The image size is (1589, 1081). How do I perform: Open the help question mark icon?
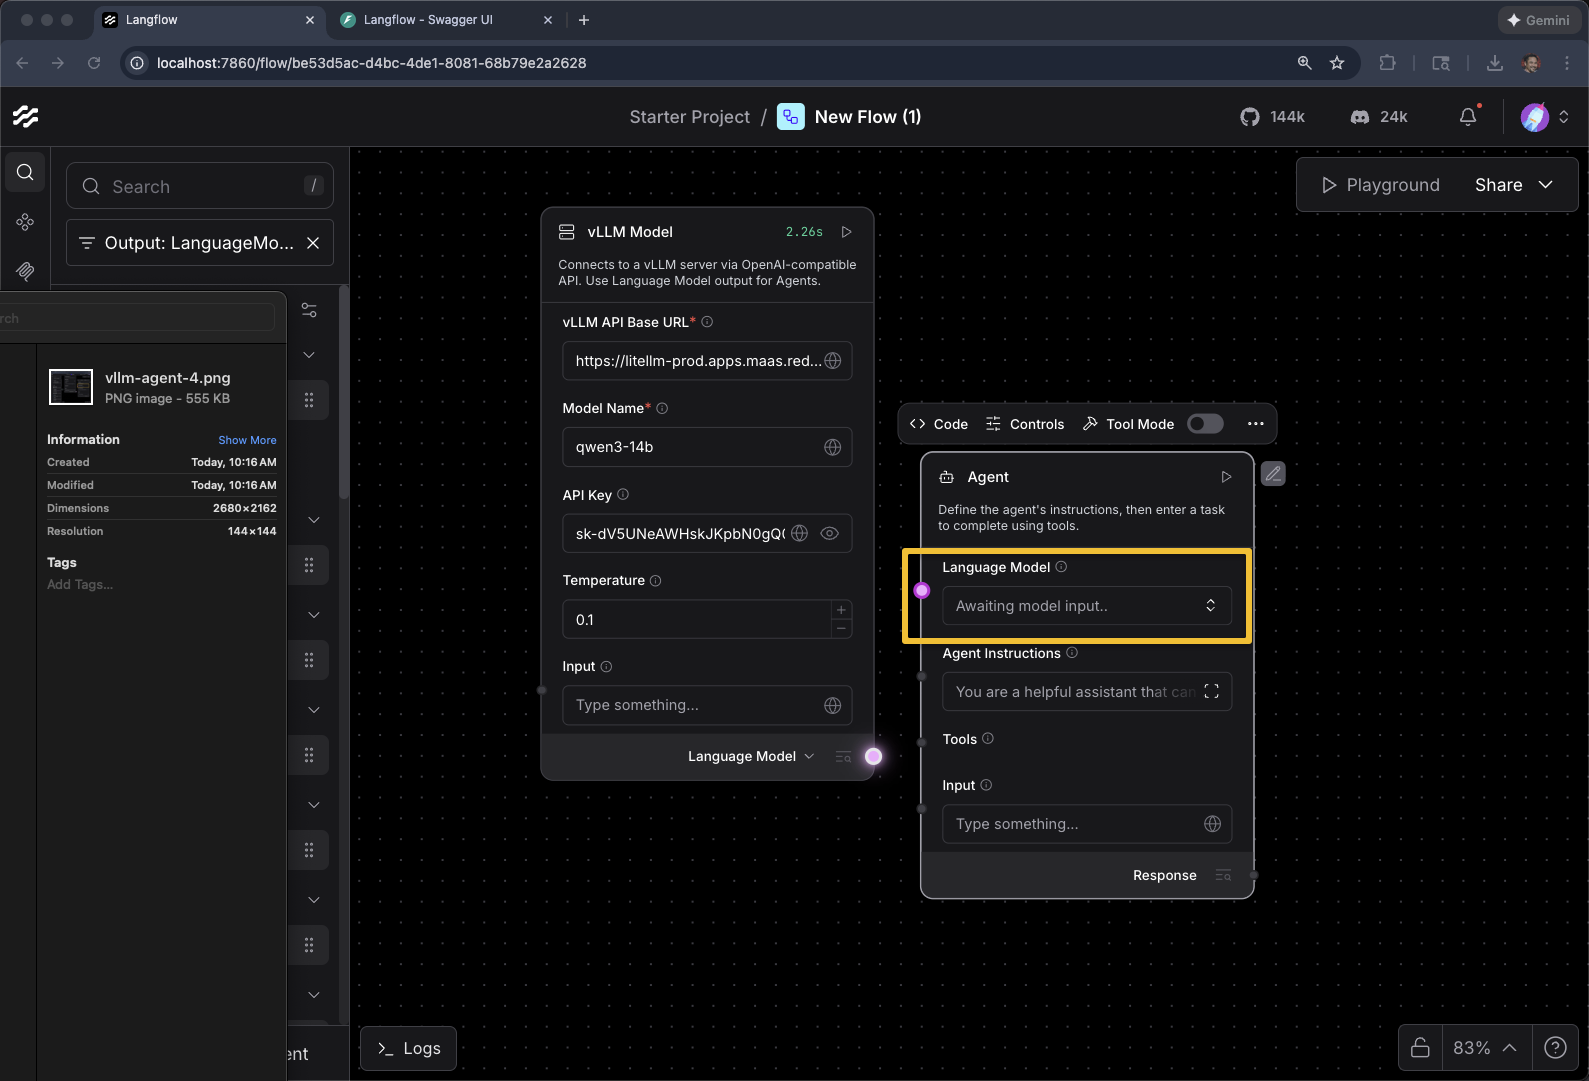click(x=1555, y=1047)
